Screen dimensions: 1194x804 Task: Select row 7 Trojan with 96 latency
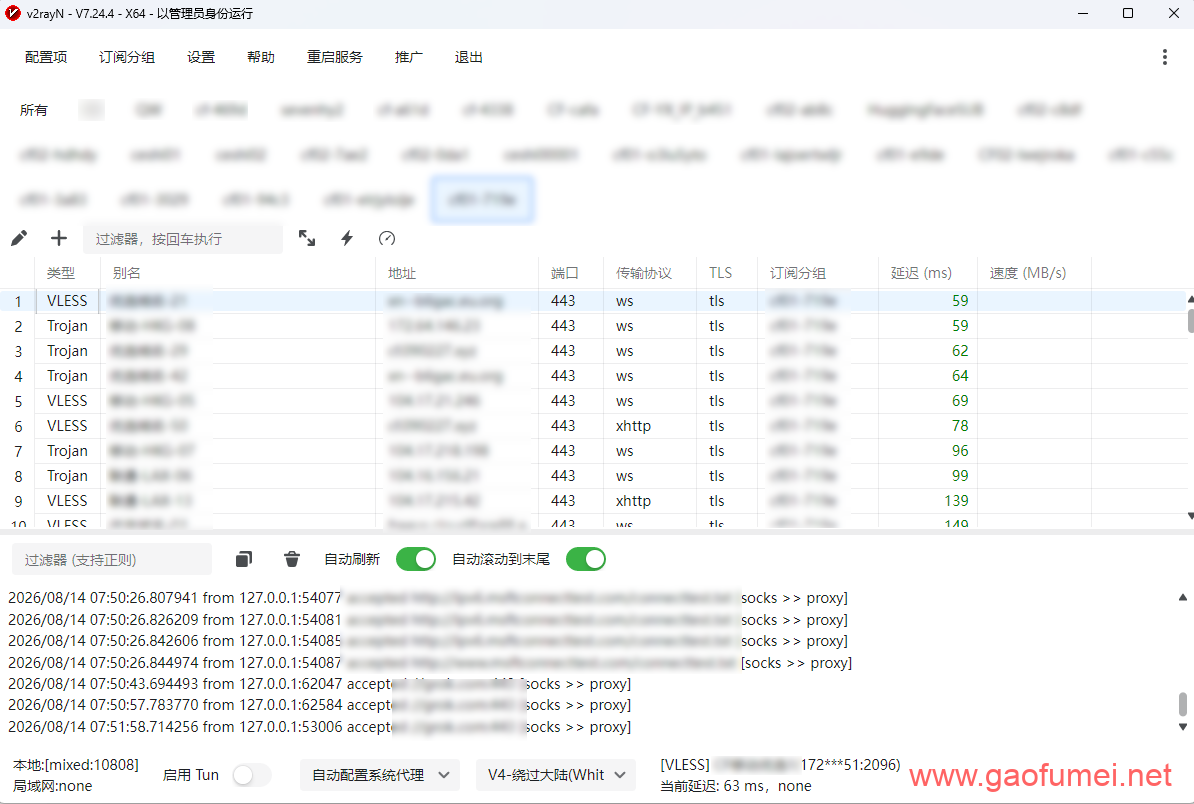coord(592,451)
